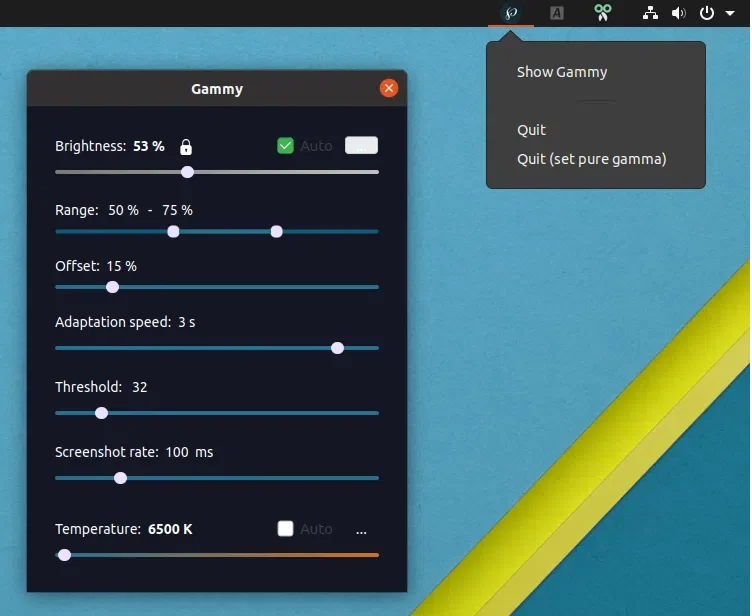The height and width of the screenshot is (616, 752).
Task: Click the "Offset:" label text
Action: (77, 266)
